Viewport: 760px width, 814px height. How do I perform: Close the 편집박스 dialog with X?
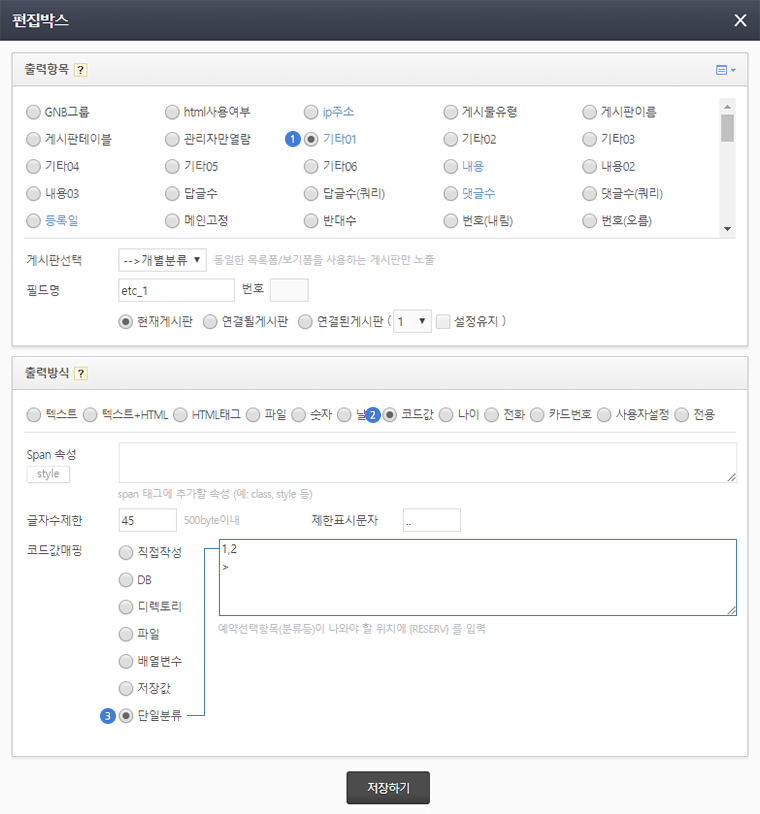coord(739,20)
